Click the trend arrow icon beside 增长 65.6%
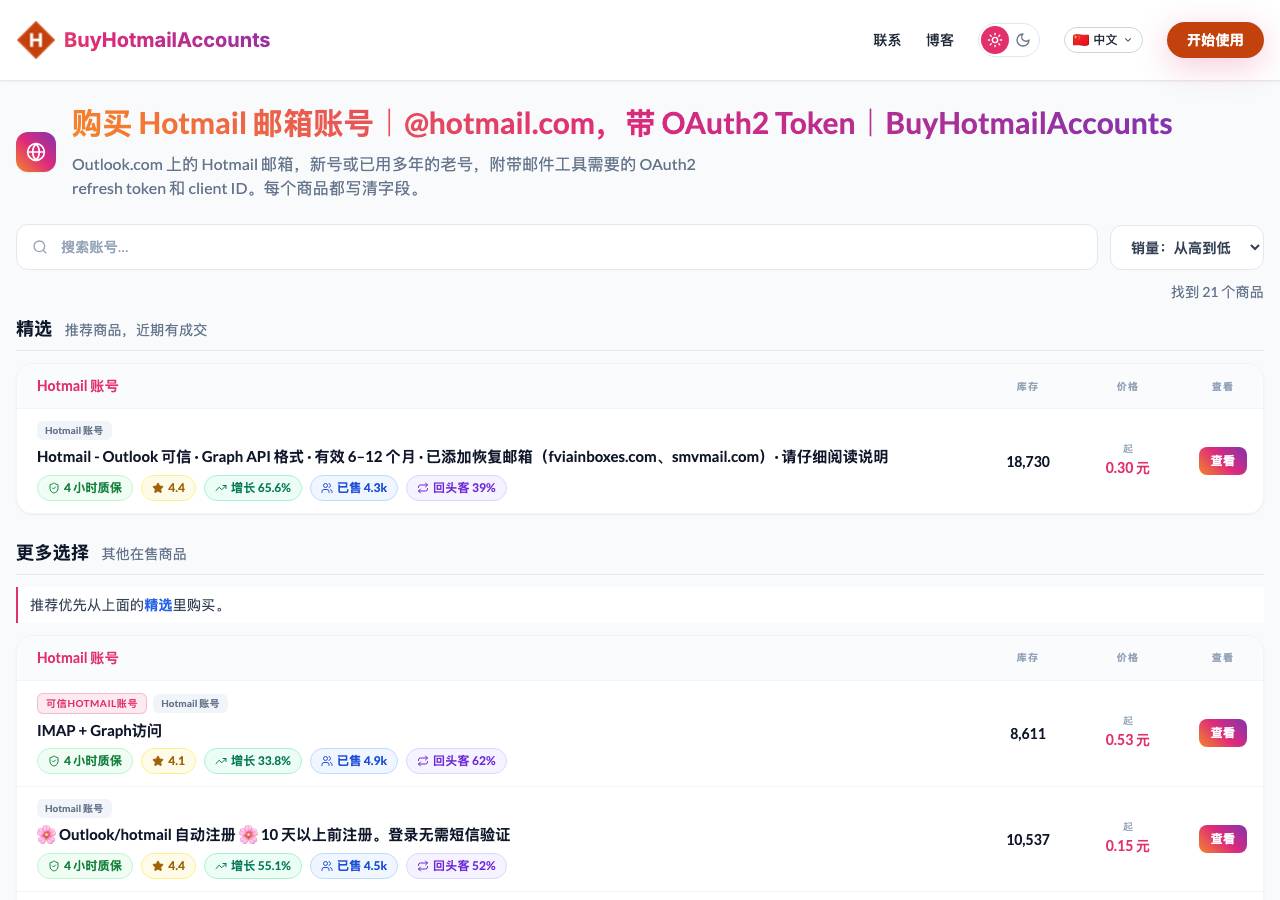This screenshot has height=900, width=1280. click(x=221, y=488)
